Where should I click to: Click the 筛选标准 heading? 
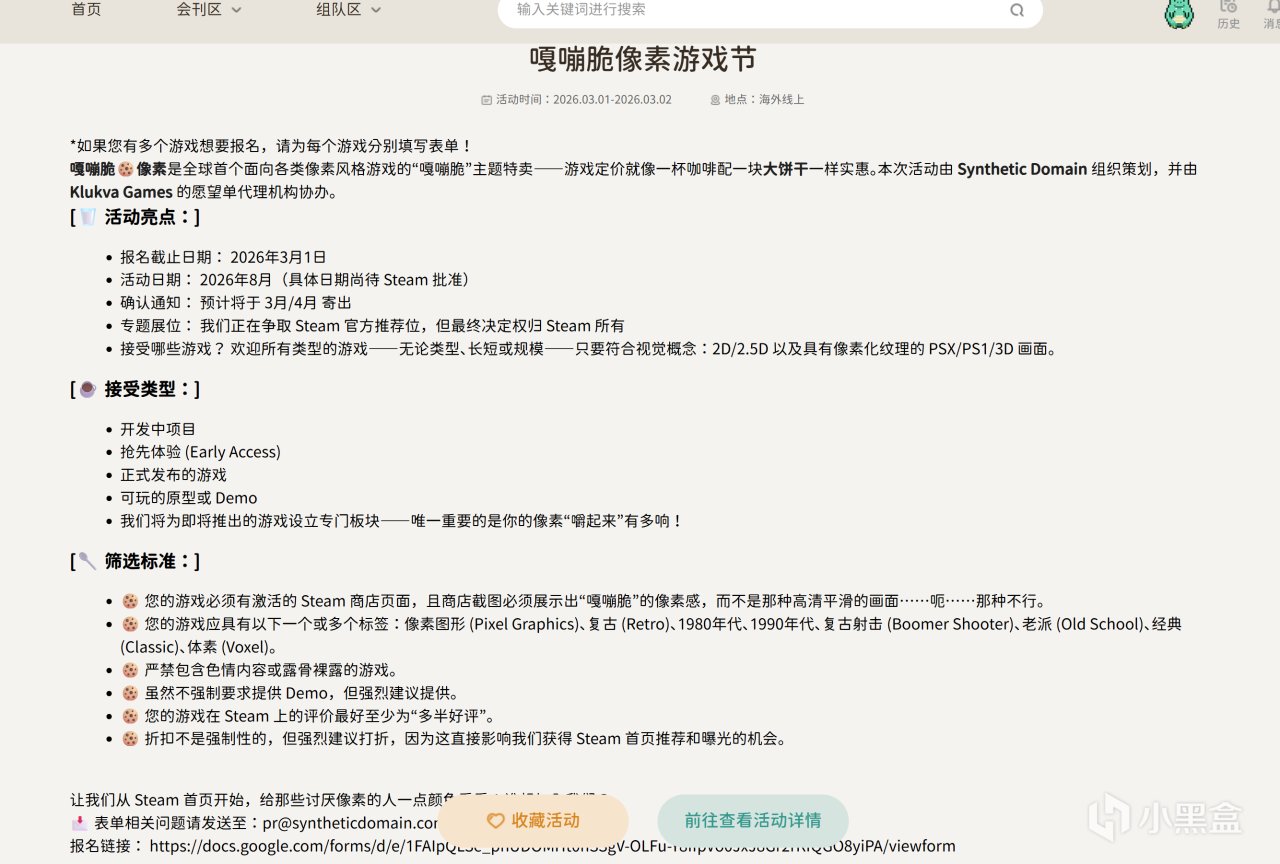pyautogui.click(x=135, y=561)
